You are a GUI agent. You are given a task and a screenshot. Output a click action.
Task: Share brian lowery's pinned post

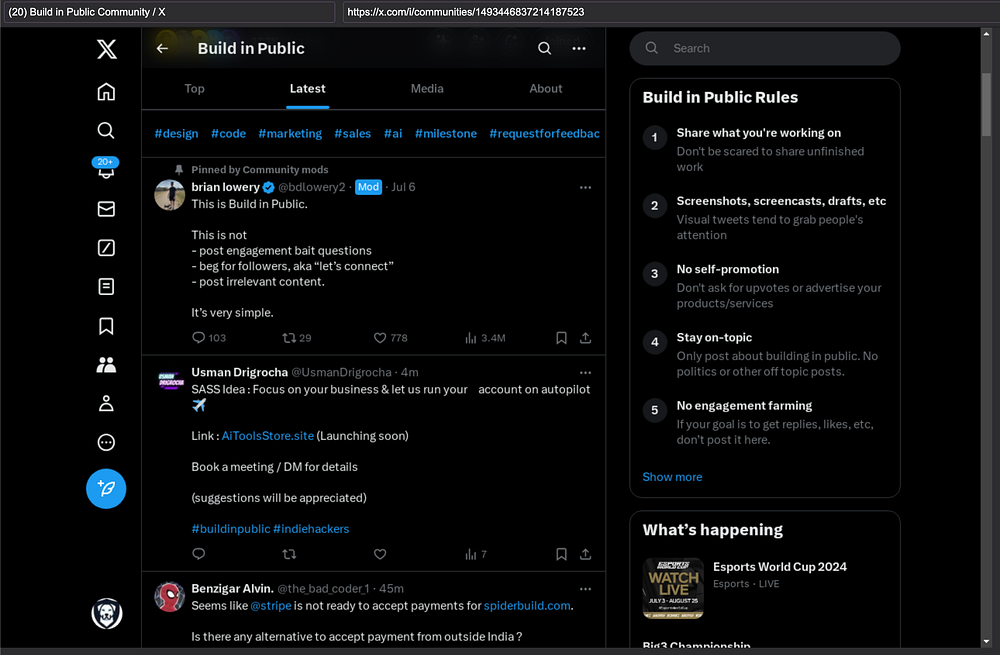tap(585, 338)
